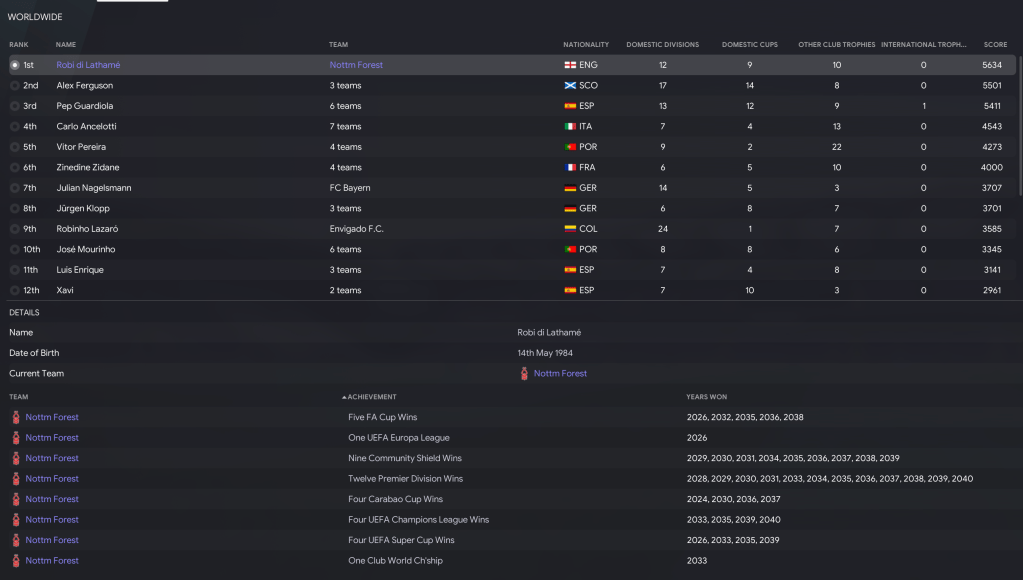Image resolution: width=1023 pixels, height=580 pixels.
Task: Click the France flag in Zinedine Zidane's row
Action: 570,168
